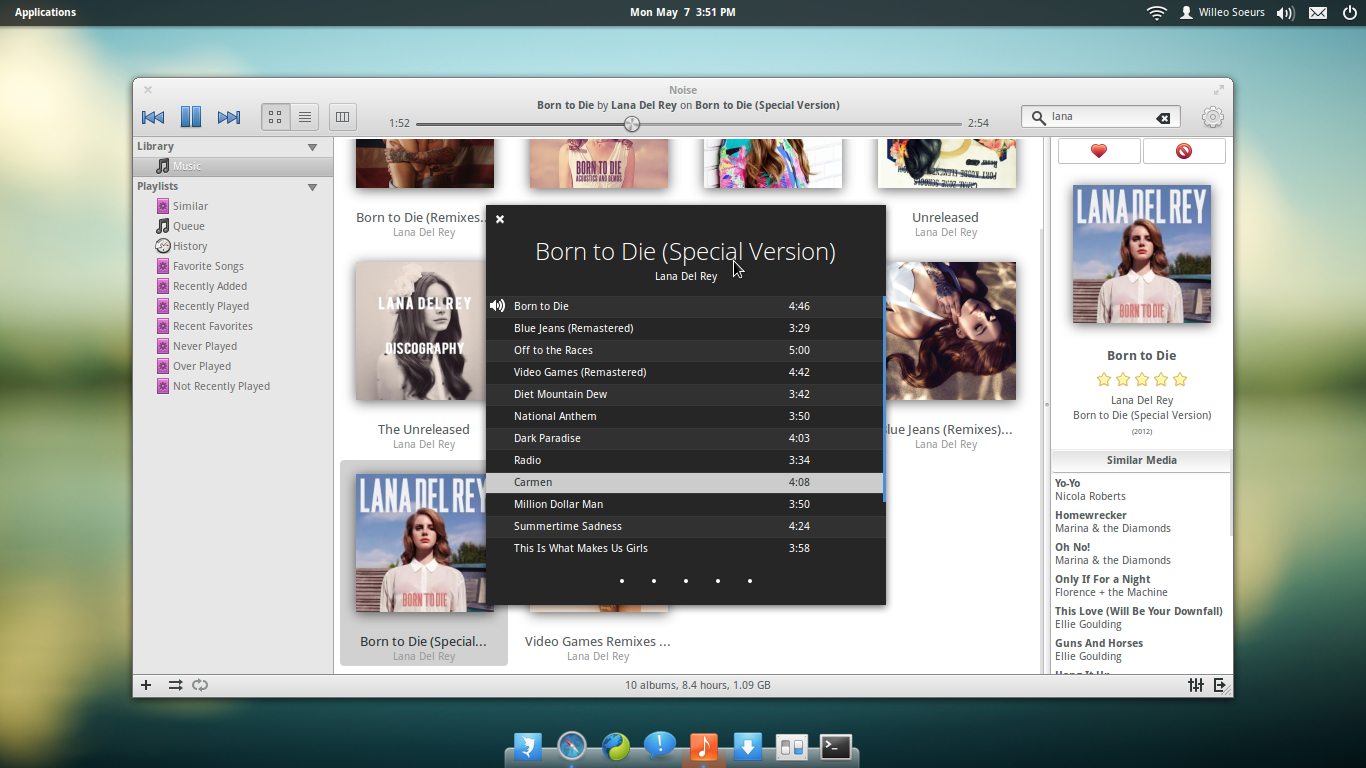1366x768 pixels.
Task: Select the highlighted 'Carmen' track
Action: (685, 482)
